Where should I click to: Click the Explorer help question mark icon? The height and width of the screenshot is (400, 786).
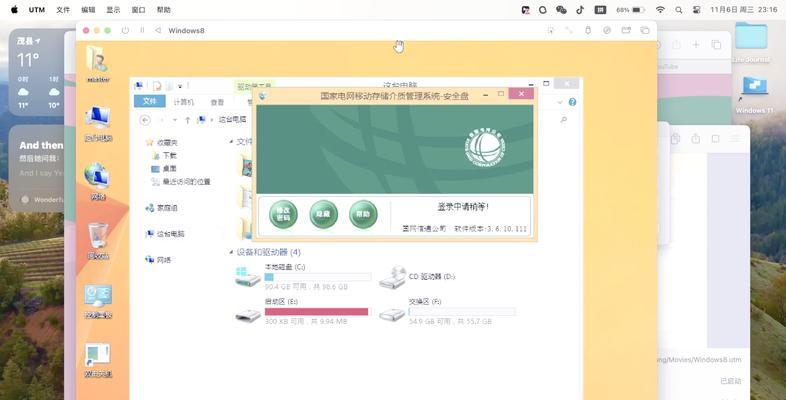572,102
